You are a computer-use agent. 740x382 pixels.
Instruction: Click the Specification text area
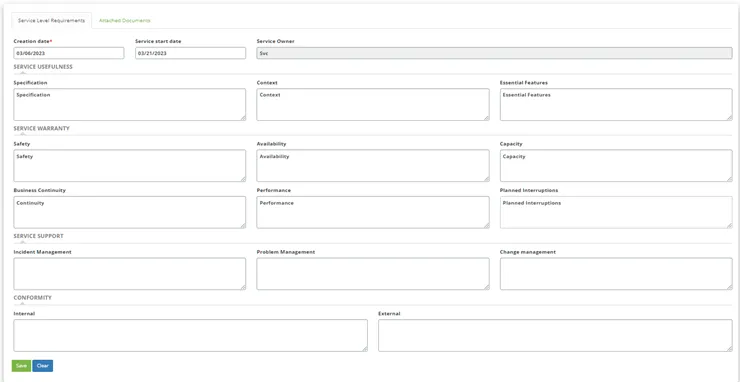coord(129,104)
